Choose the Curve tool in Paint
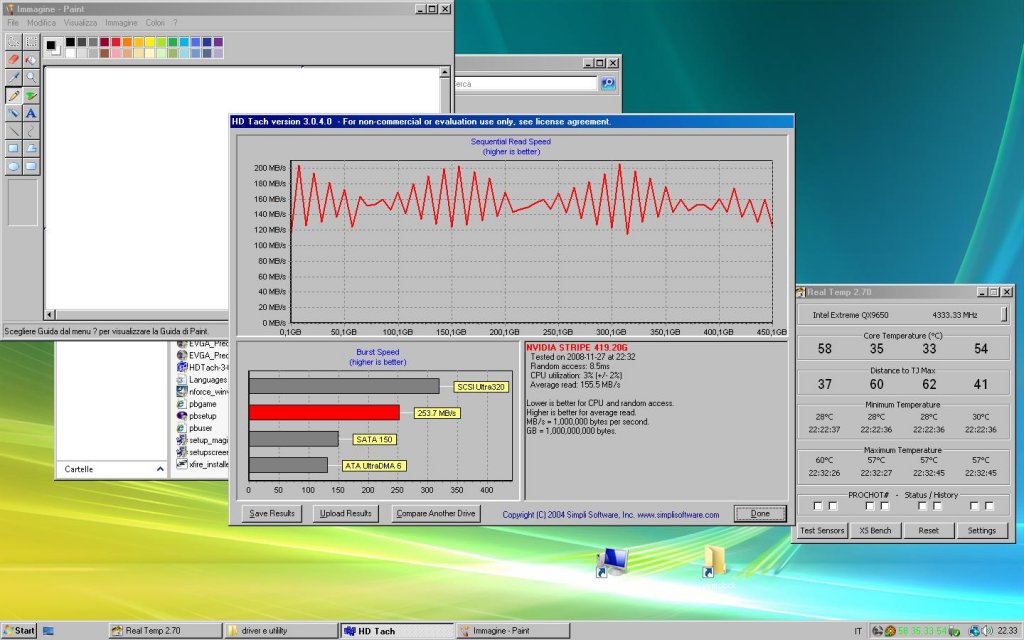This screenshot has height=640, width=1024. [31, 131]
